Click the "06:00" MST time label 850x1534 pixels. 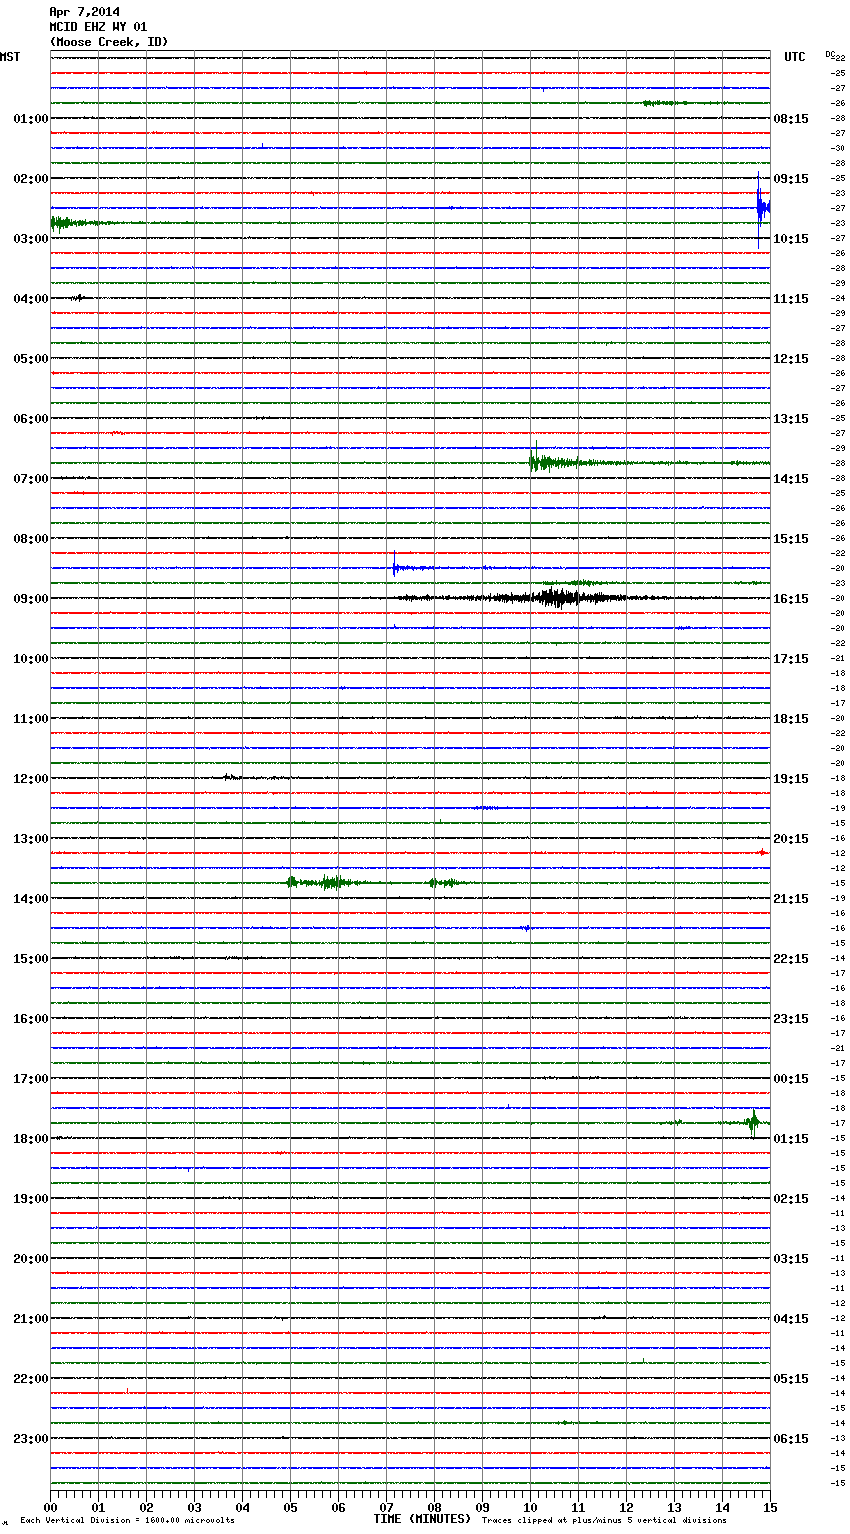pos(30,419)
